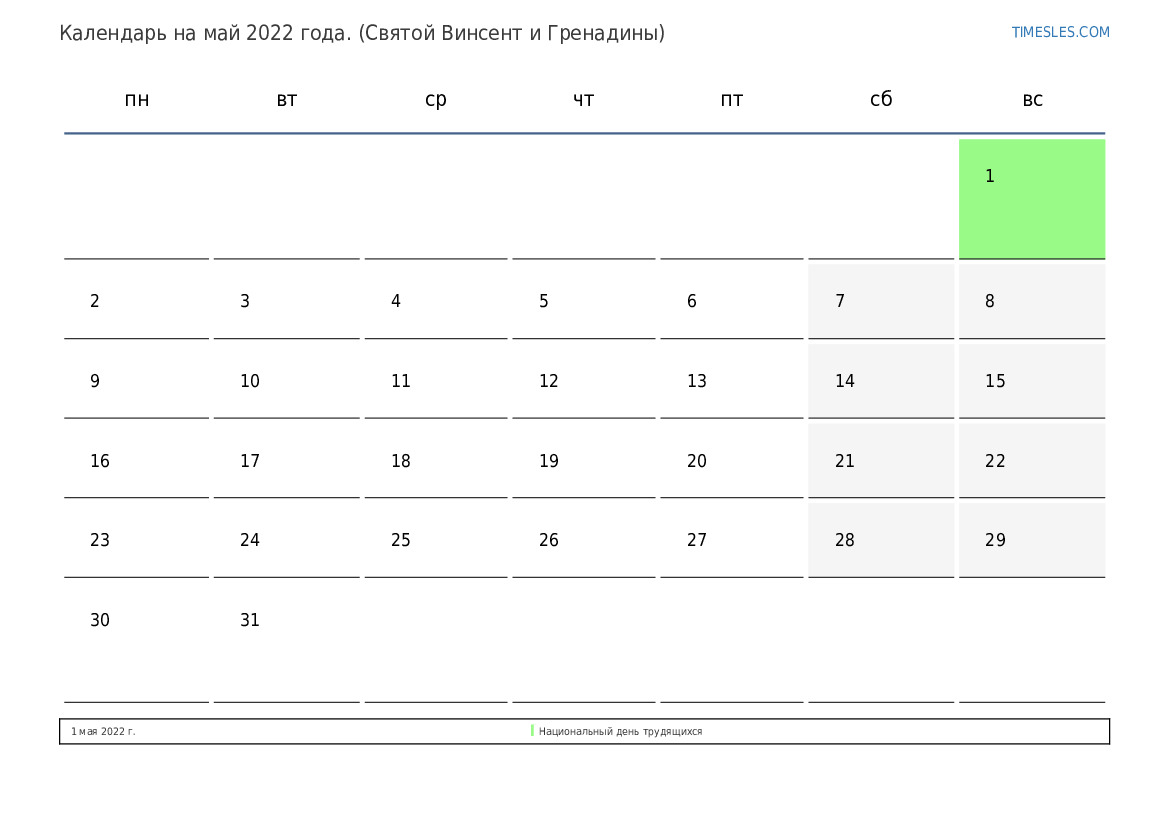Select date 13 in the calendar

[731, 380]
